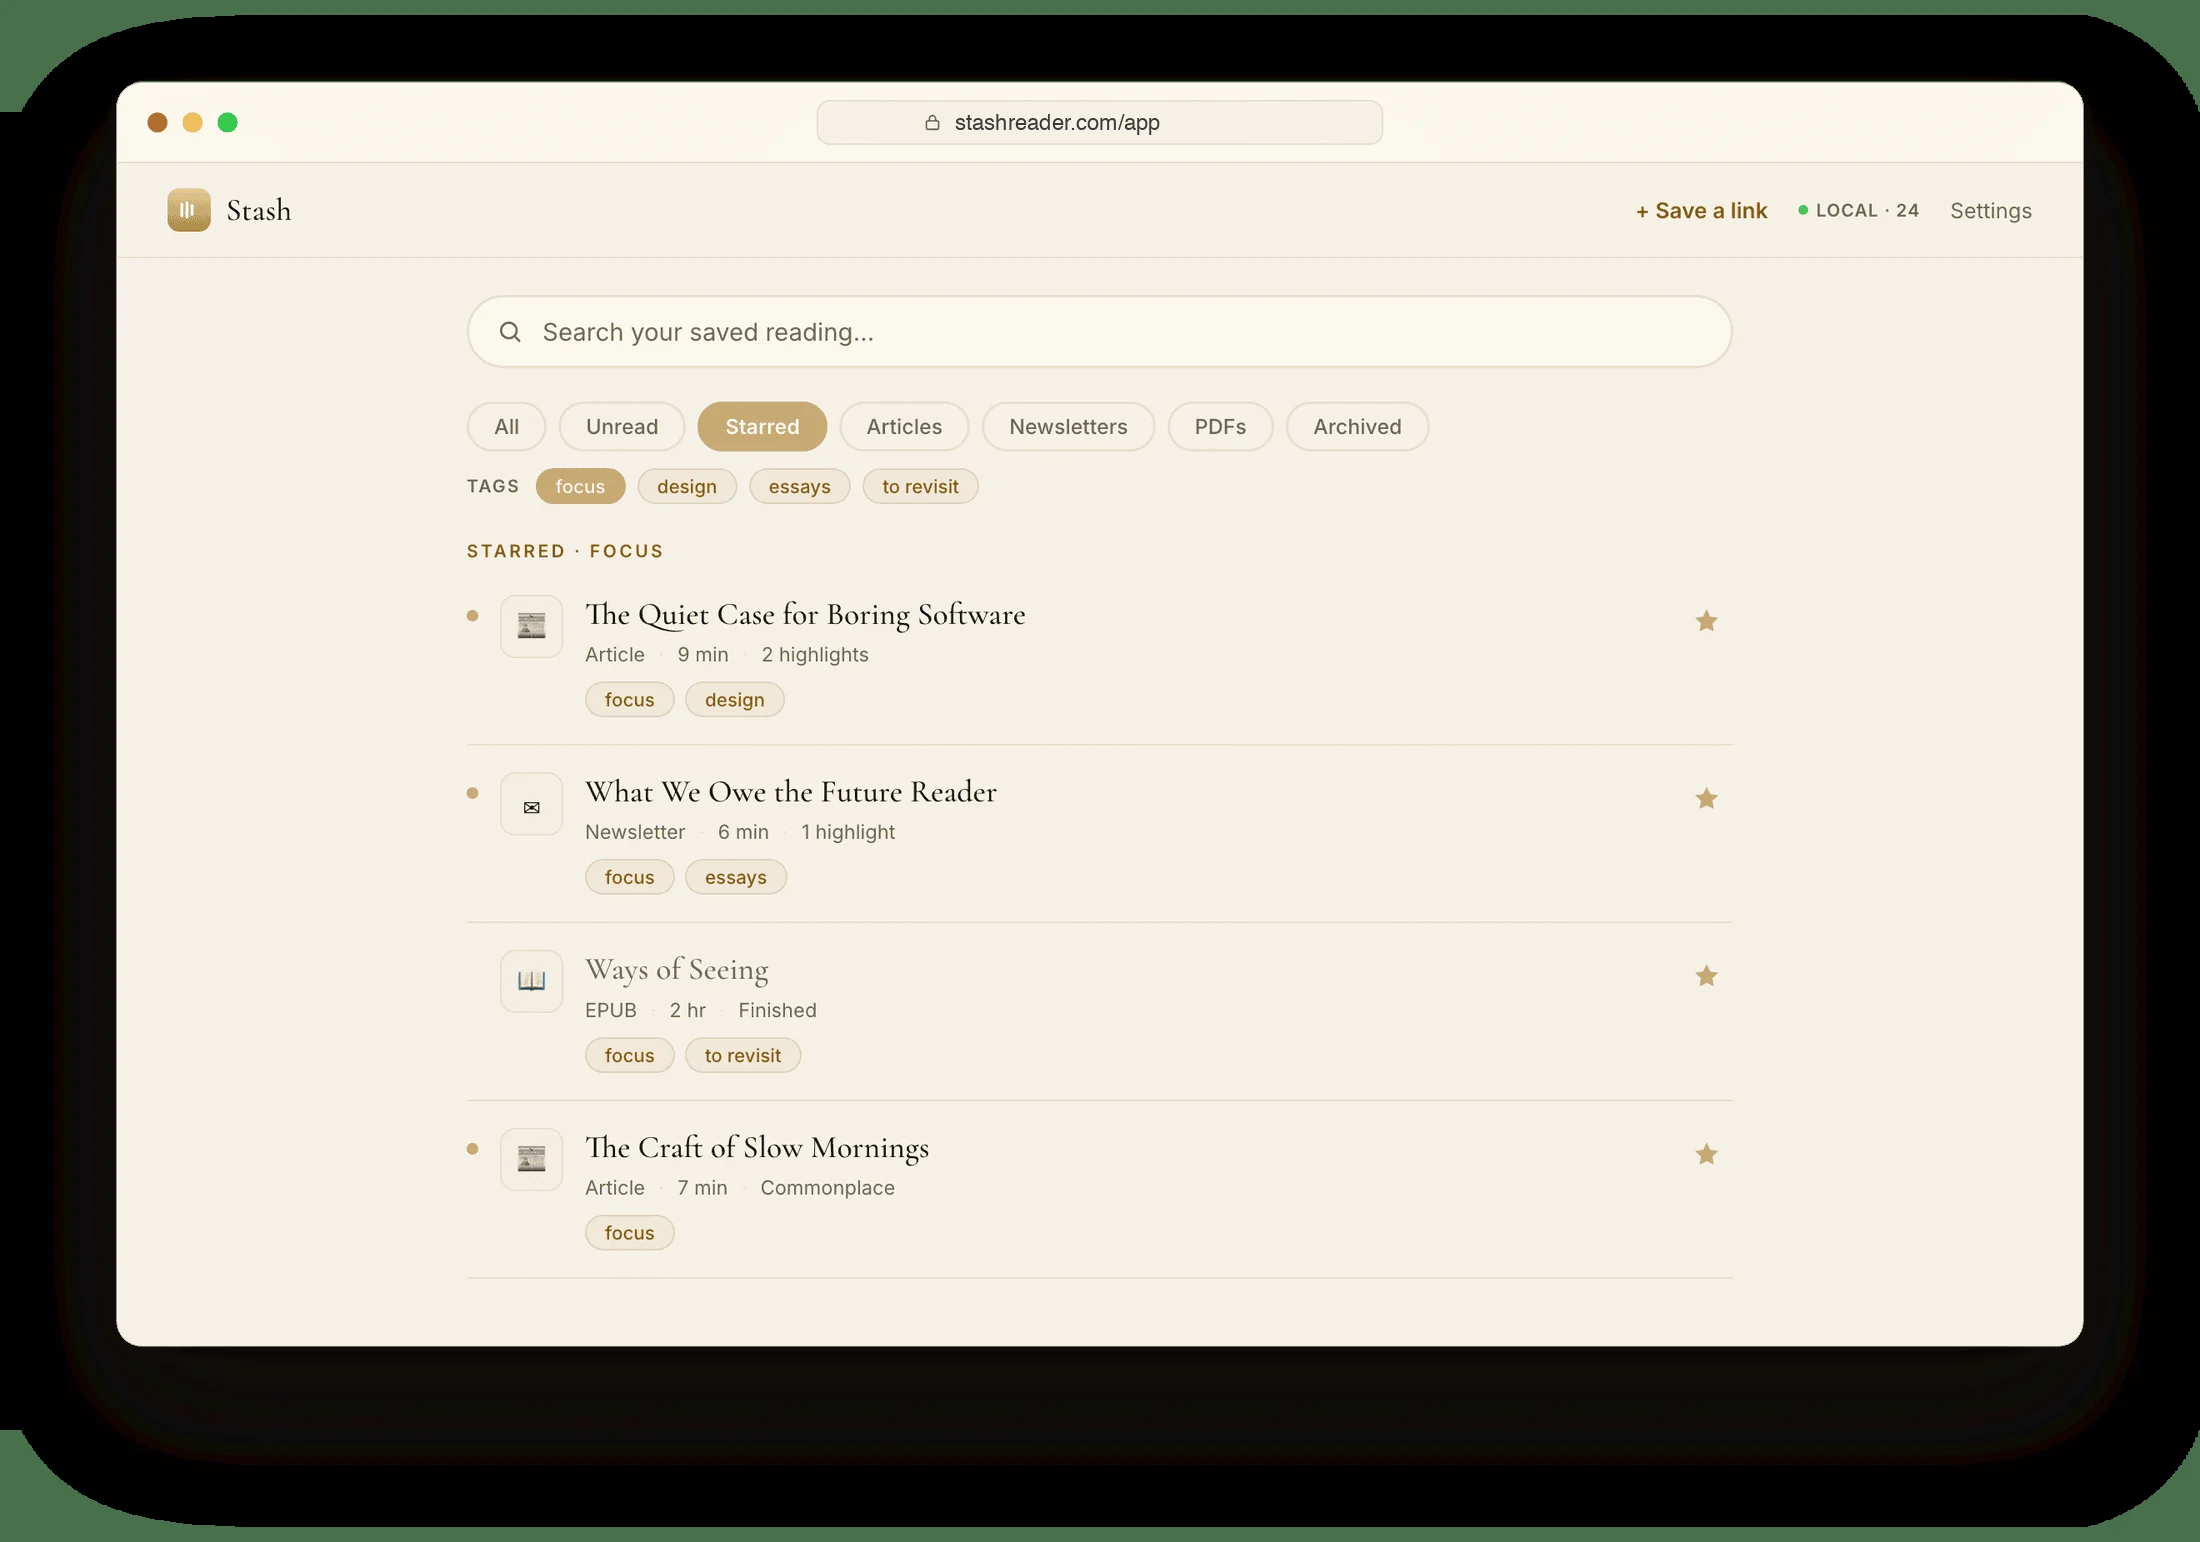Open Settings in the header
Screen dimensions: 2200x1542
pos(1990,211)
